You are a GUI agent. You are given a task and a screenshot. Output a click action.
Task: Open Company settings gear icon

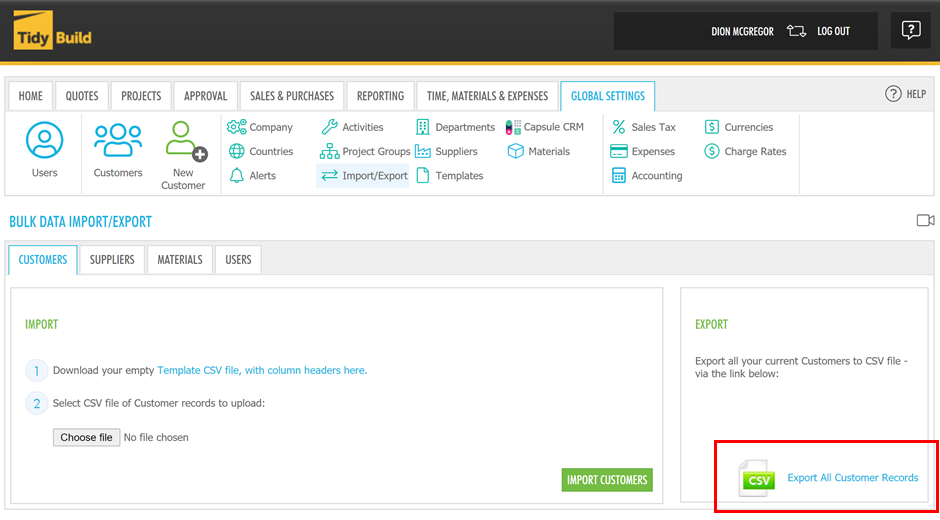tap(237, 127)
